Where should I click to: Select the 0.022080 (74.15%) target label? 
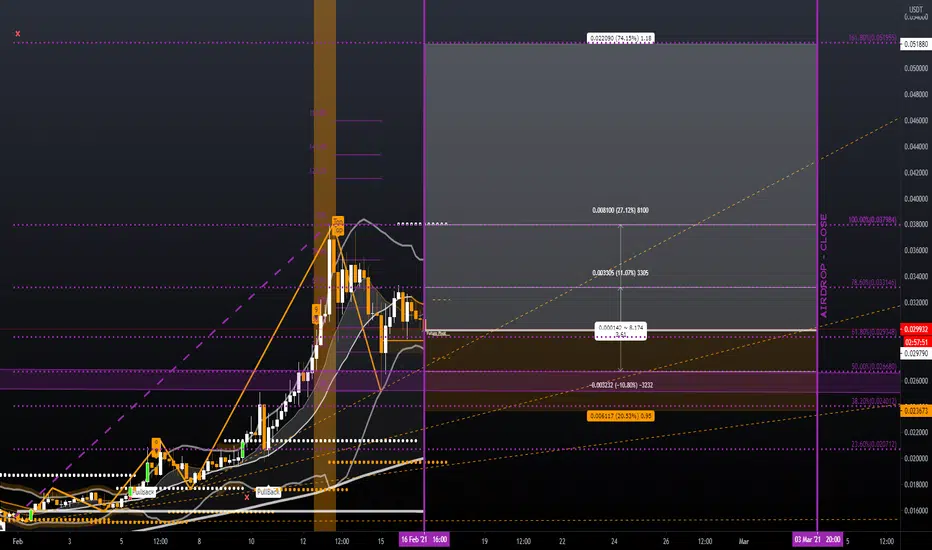click(621, 38)
